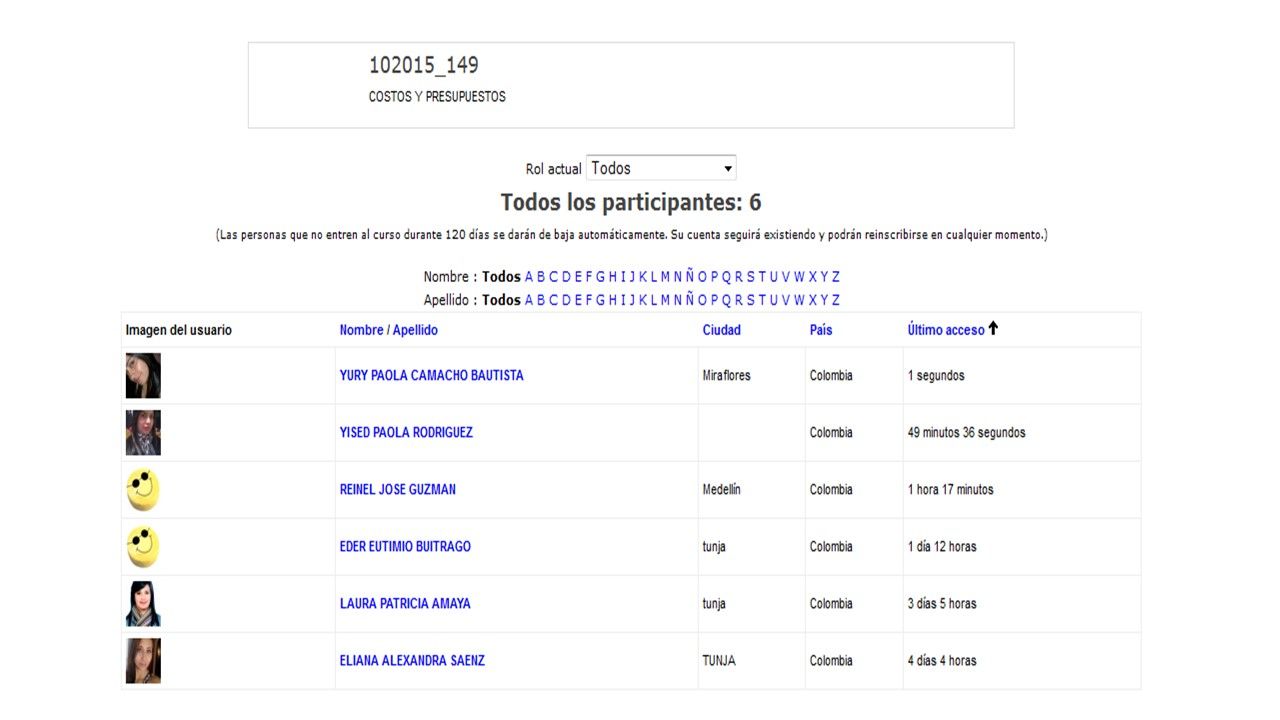Filter Apellido by letter S
Viewport: 1280px width, 720px height.
point(751,300)
